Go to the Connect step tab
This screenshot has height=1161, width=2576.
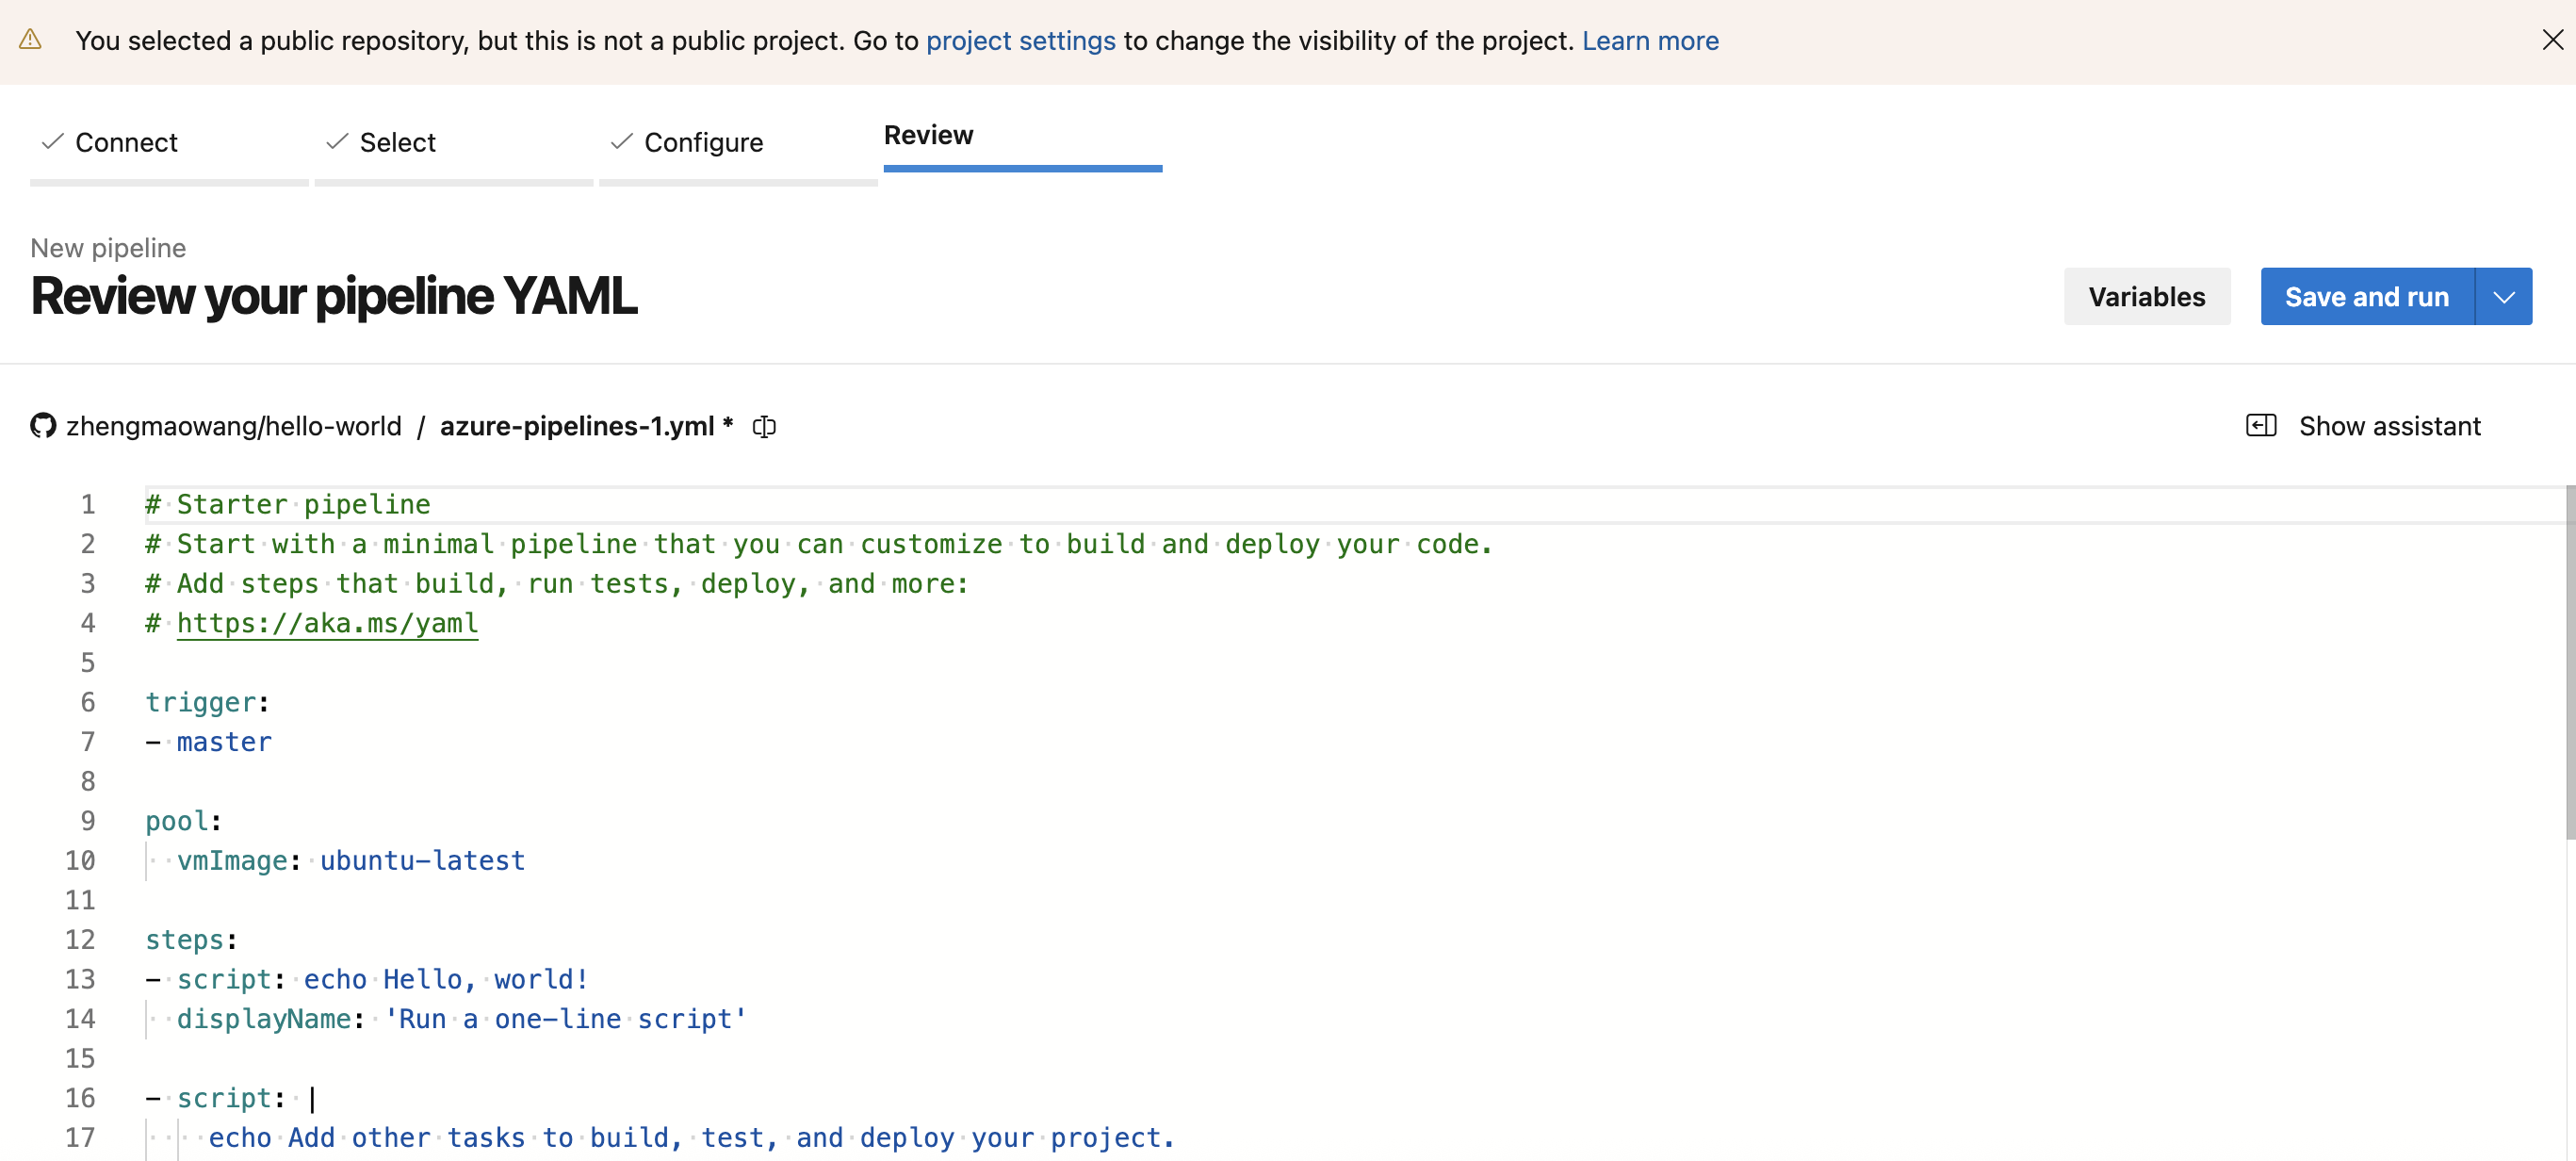tap(126, 143)
